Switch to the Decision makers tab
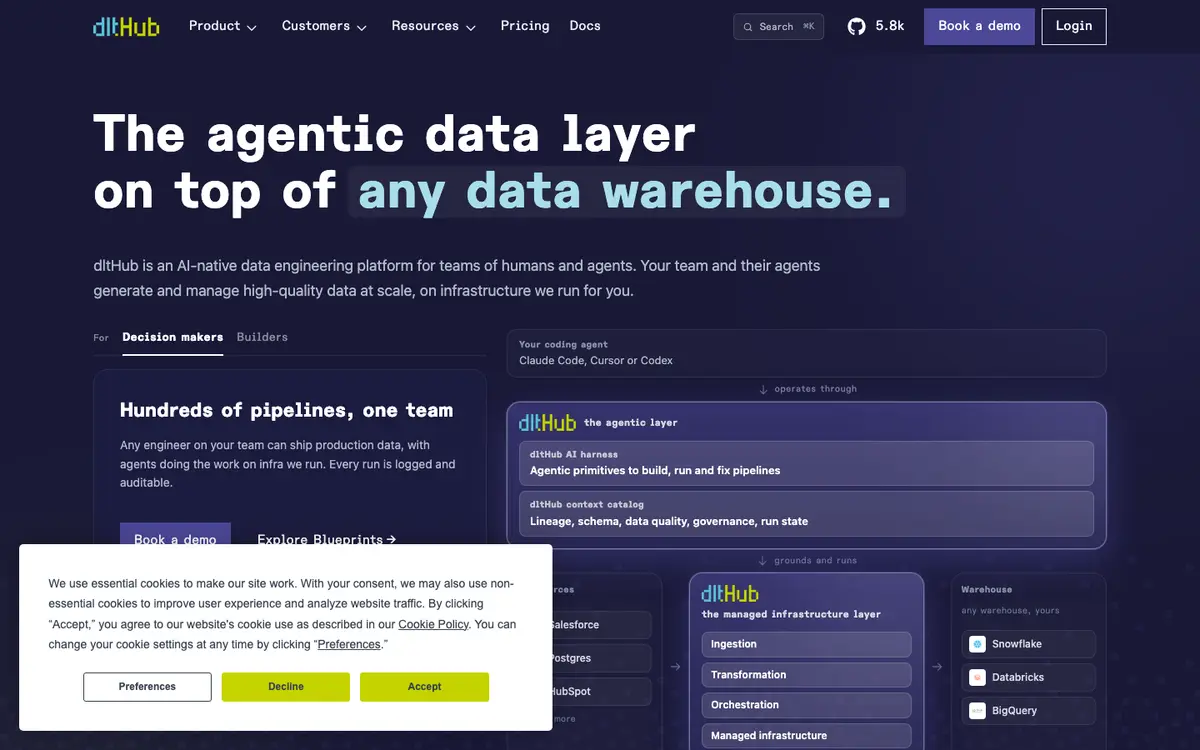Screen dimensions: 1200x750 173,337
